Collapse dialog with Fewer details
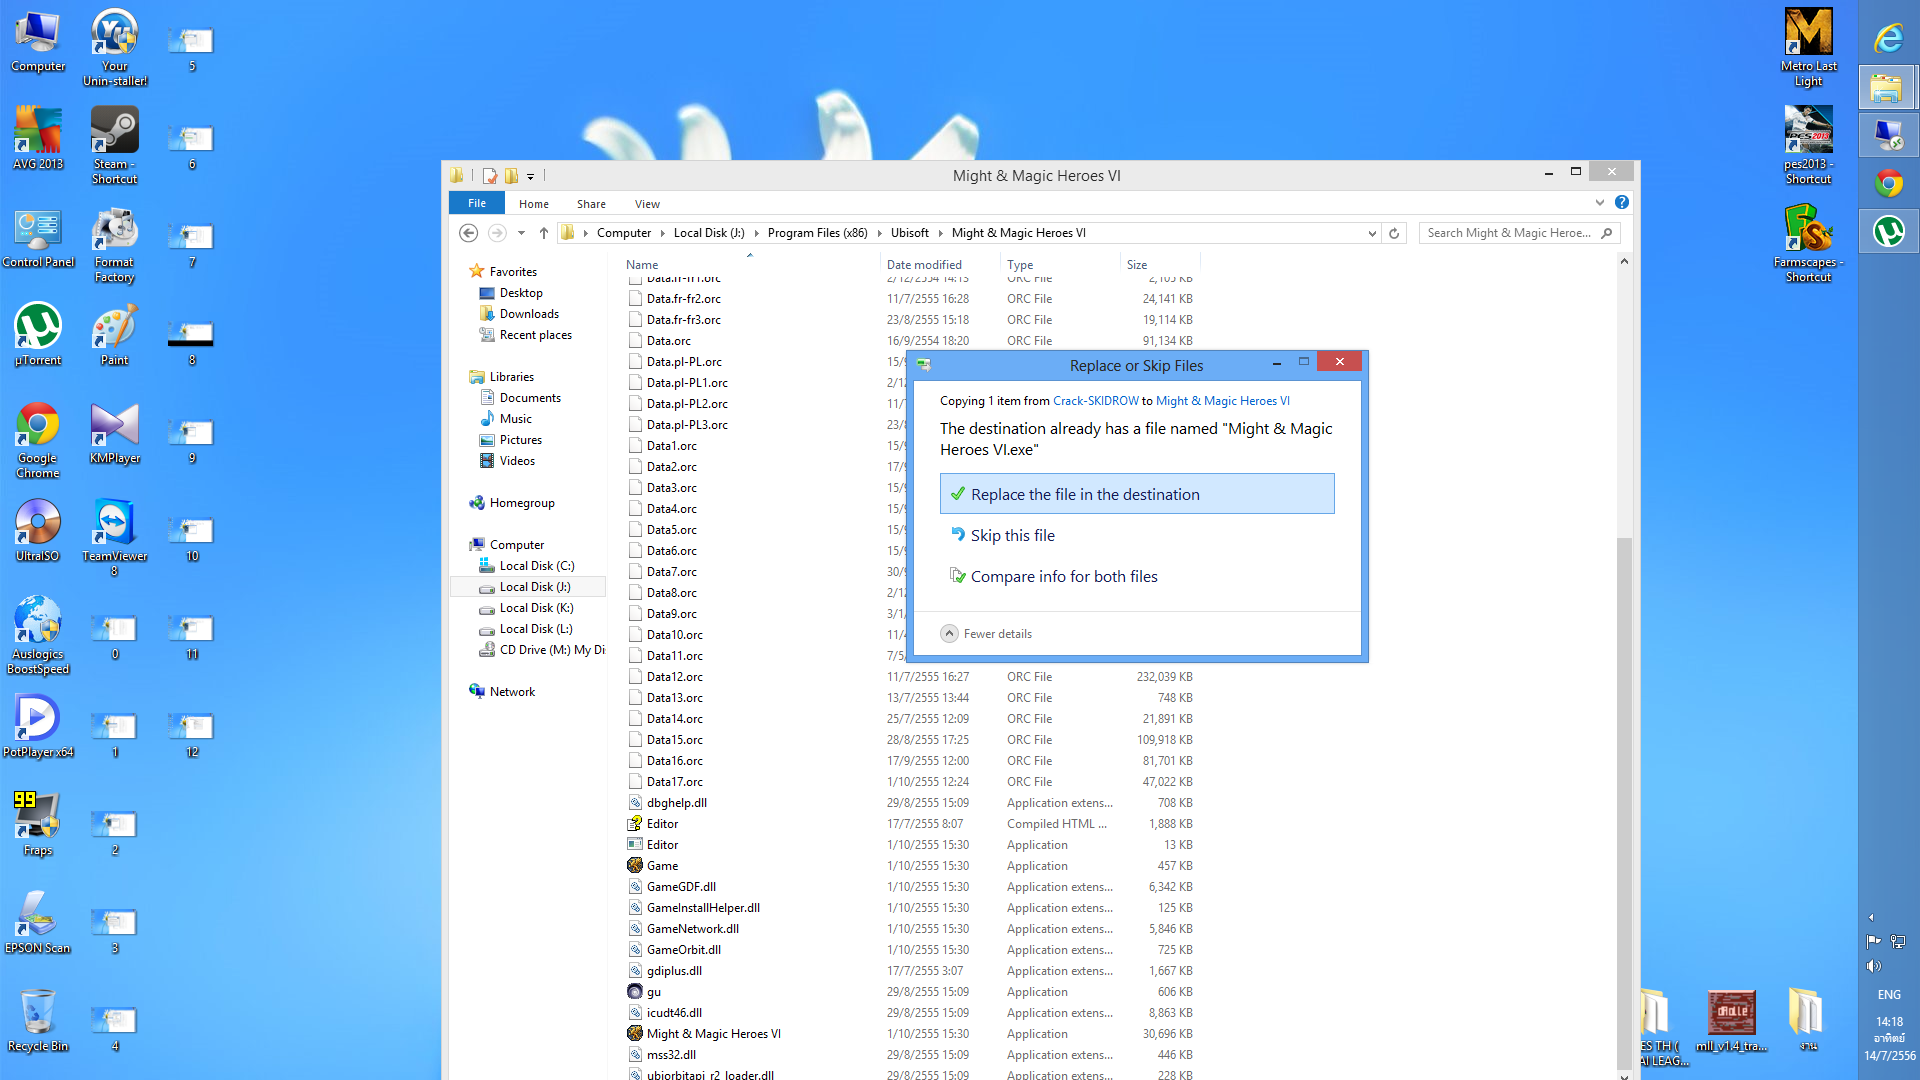Image resolution: width=1920 pixels, height=1080 pixels. click(987, 634)
